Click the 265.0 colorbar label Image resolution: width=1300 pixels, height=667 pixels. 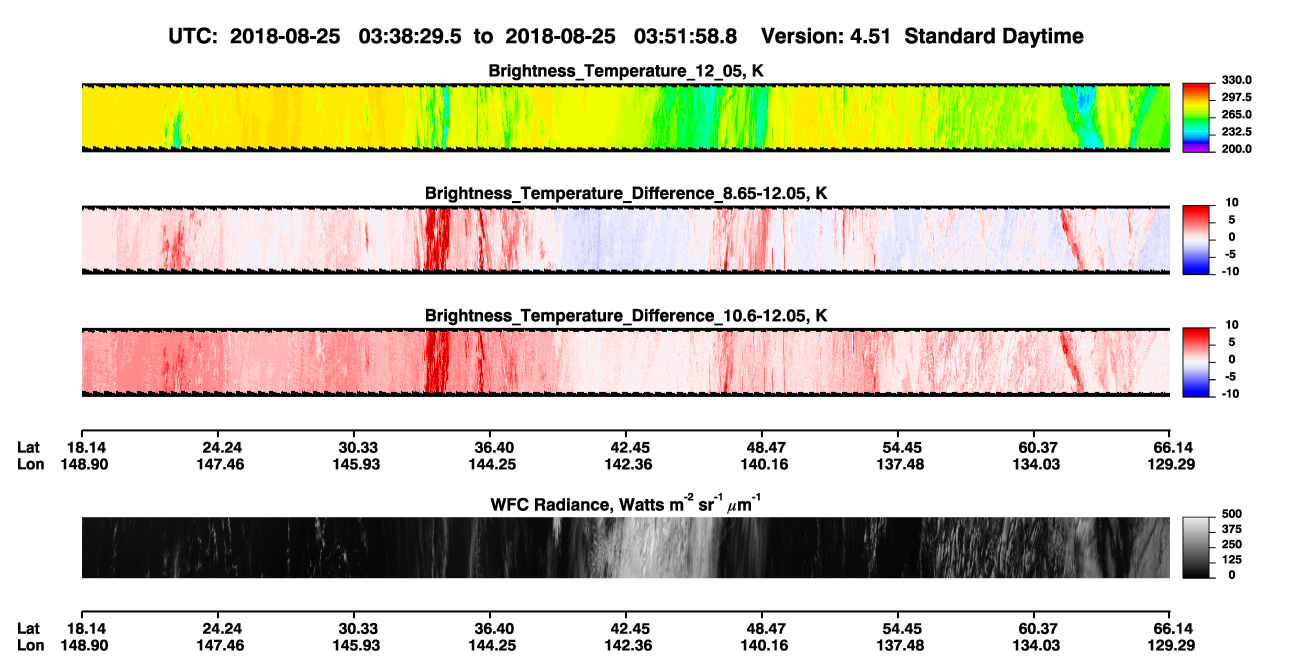coord(1236,115)
